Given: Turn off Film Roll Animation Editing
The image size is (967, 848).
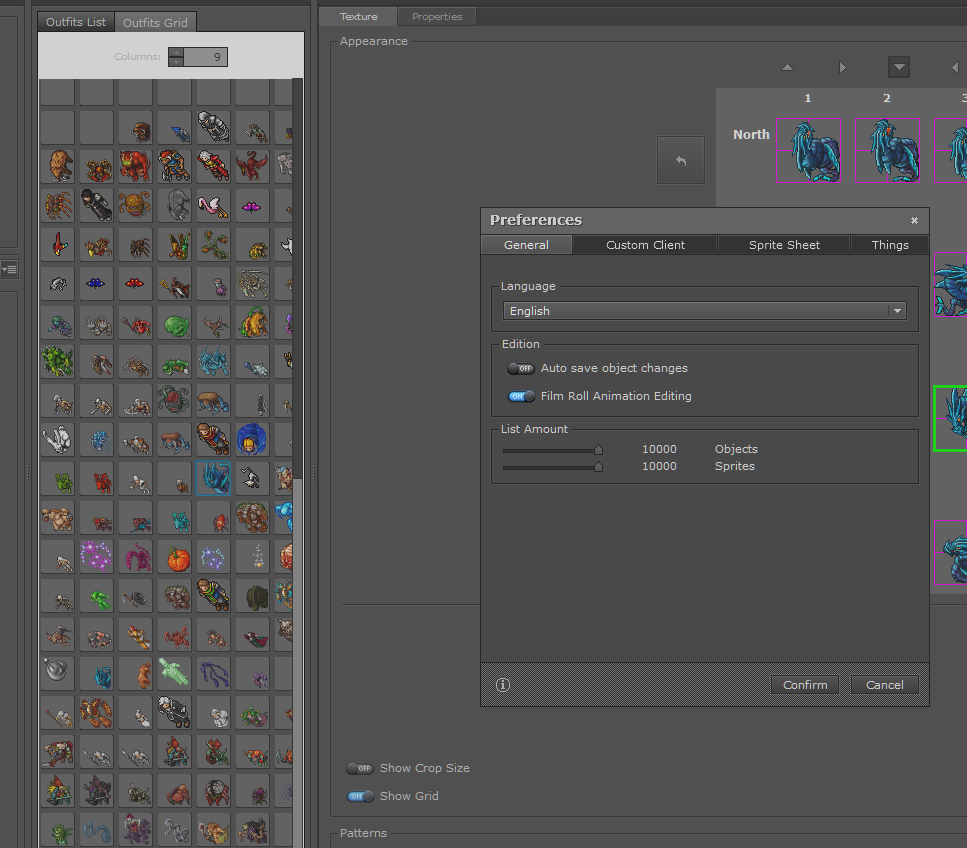Looking at the screenshot, I should (521, 396).
